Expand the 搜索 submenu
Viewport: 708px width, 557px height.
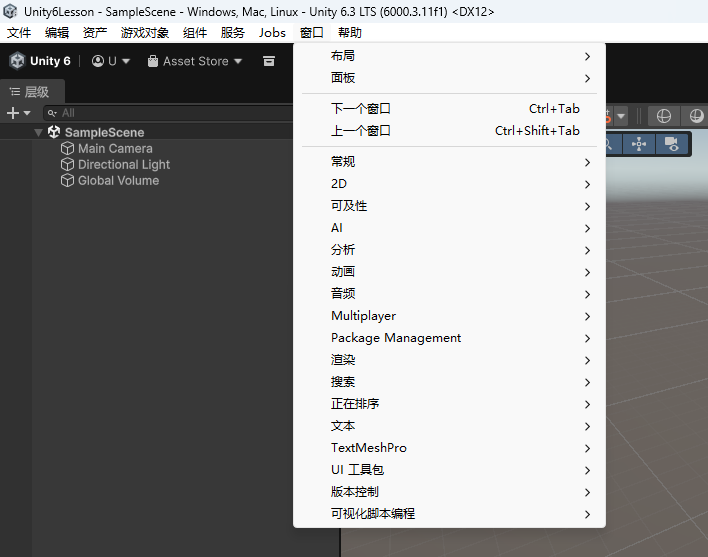[449, 382]
